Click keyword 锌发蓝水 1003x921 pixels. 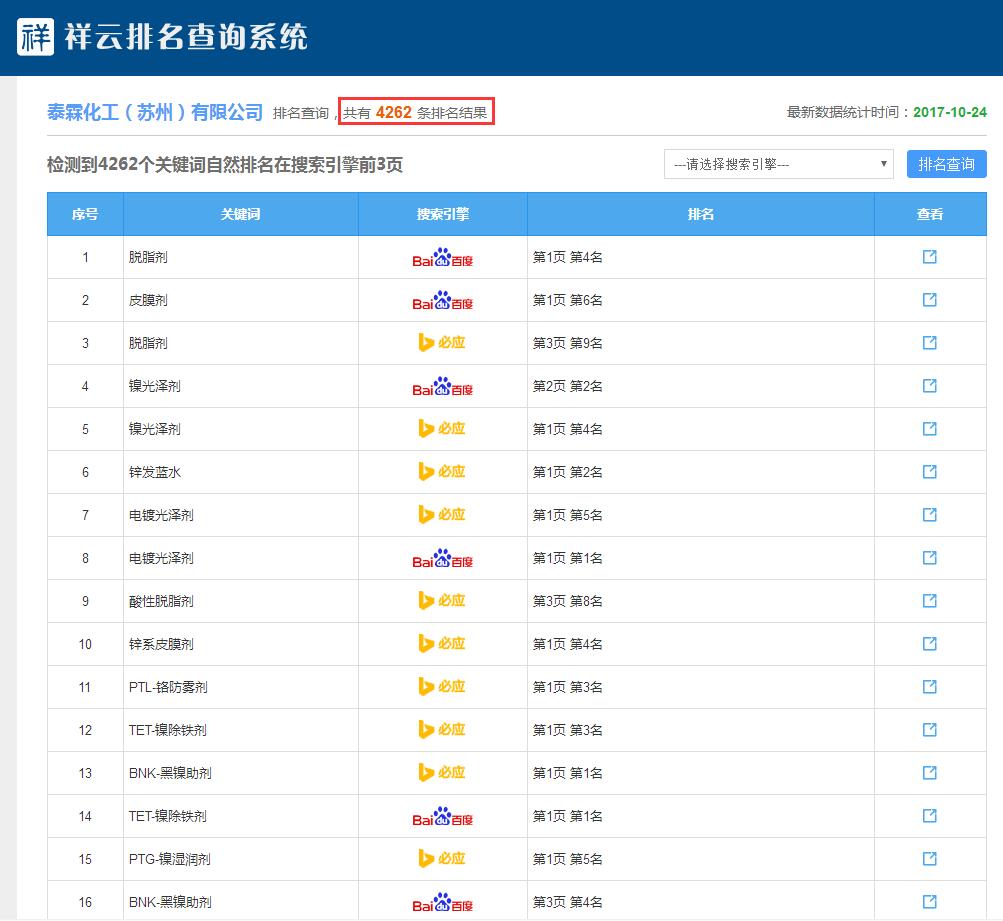[155, 472]
